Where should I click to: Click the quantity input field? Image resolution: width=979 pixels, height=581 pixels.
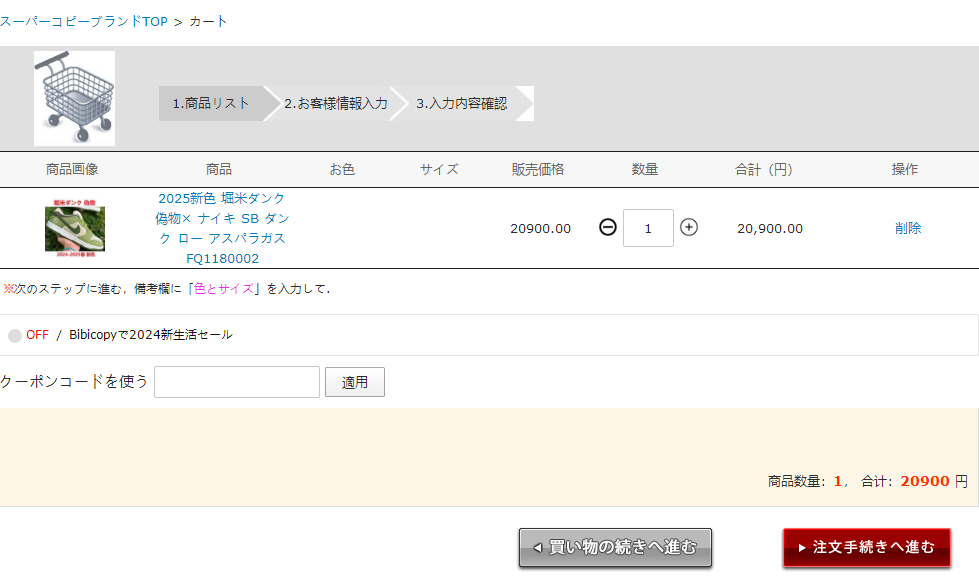coord(648,228)
